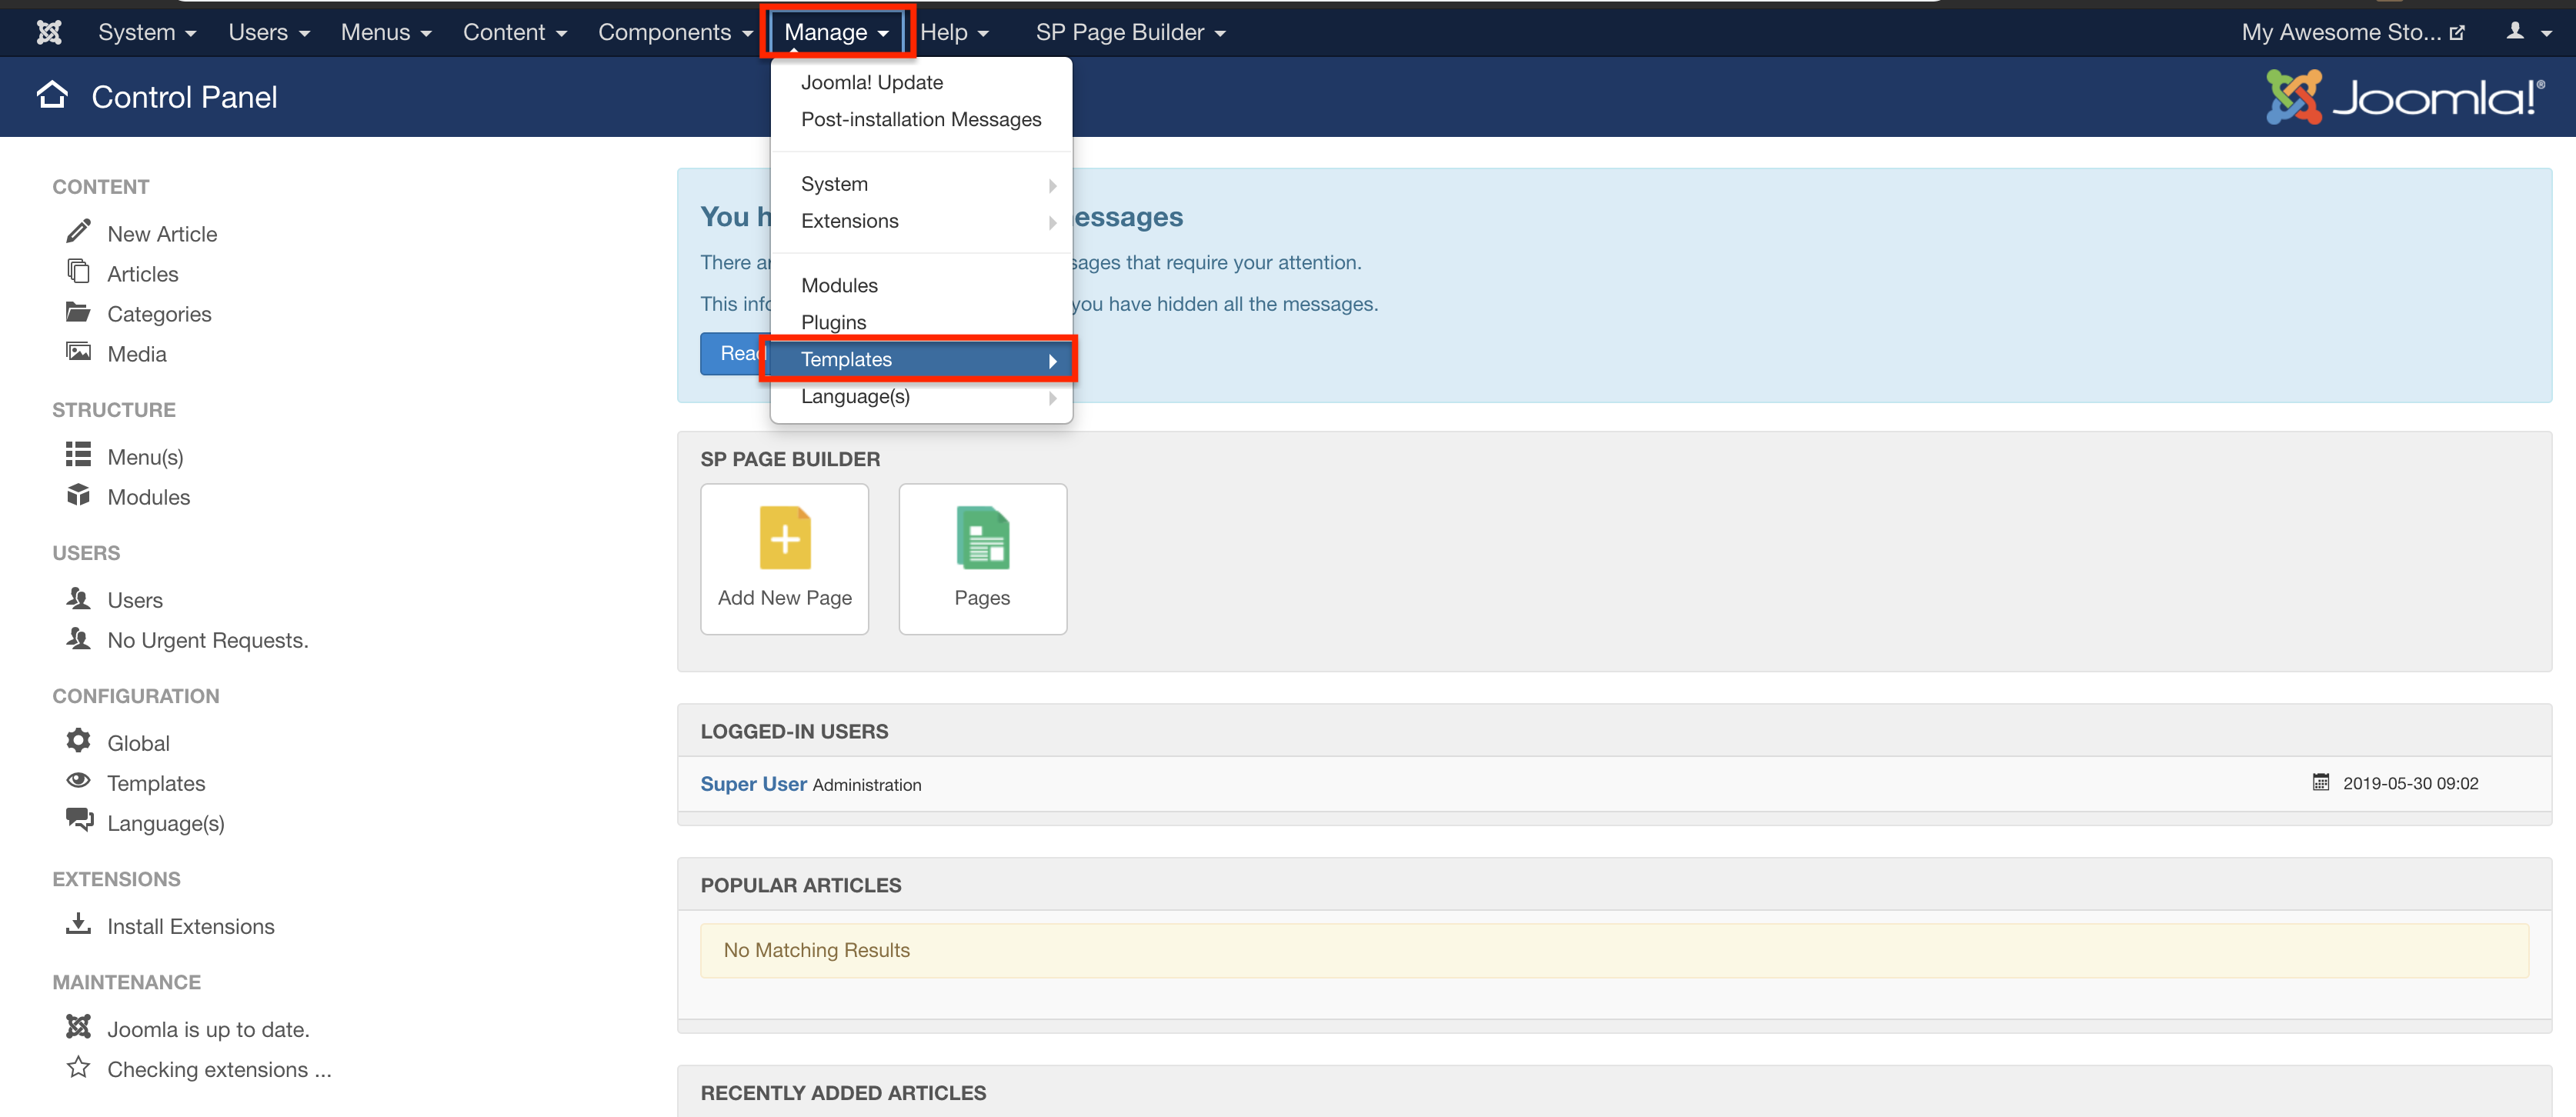Open the Users dropdown in top bar
This screenshot has width=2576, height=1117.
tap(269, 32)
